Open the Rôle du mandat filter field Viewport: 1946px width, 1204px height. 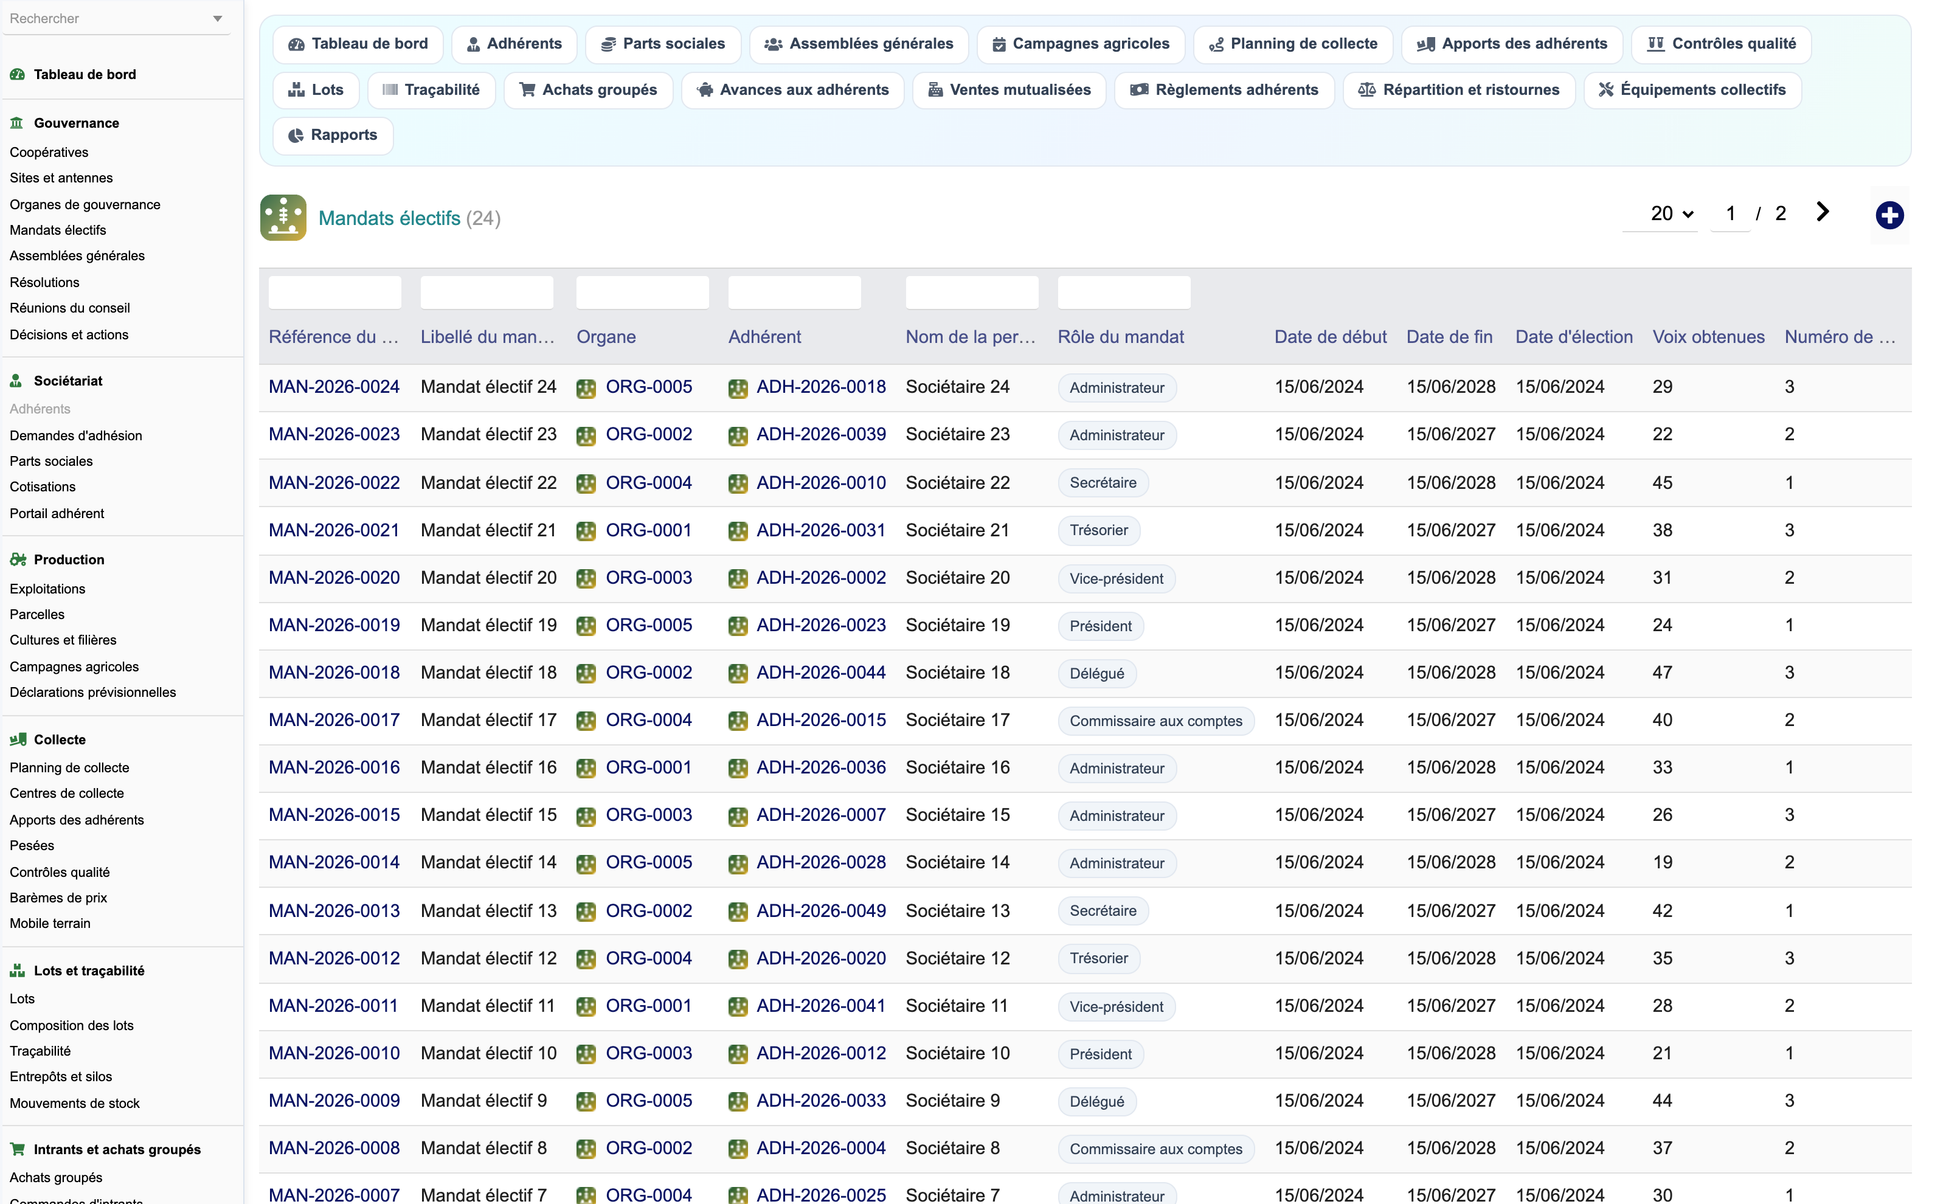1124,292
